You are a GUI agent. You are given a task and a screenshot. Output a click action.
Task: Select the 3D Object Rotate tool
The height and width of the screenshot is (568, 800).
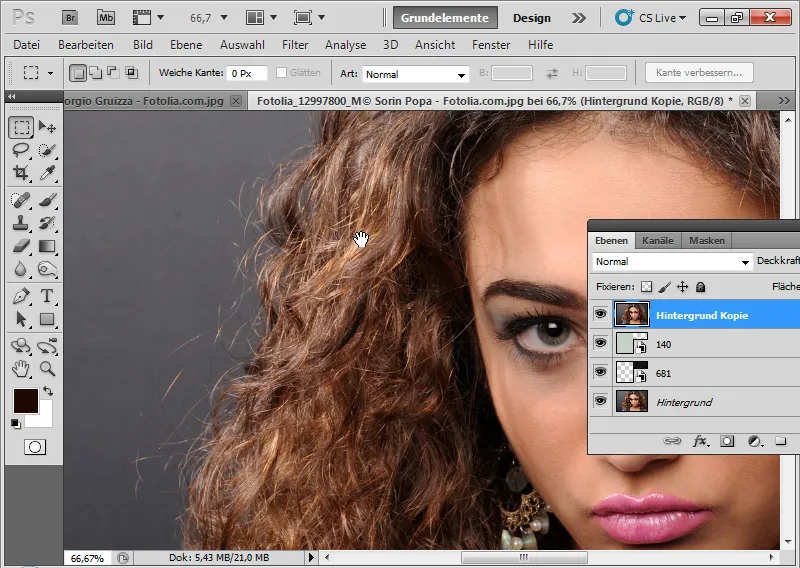point(21,346)
